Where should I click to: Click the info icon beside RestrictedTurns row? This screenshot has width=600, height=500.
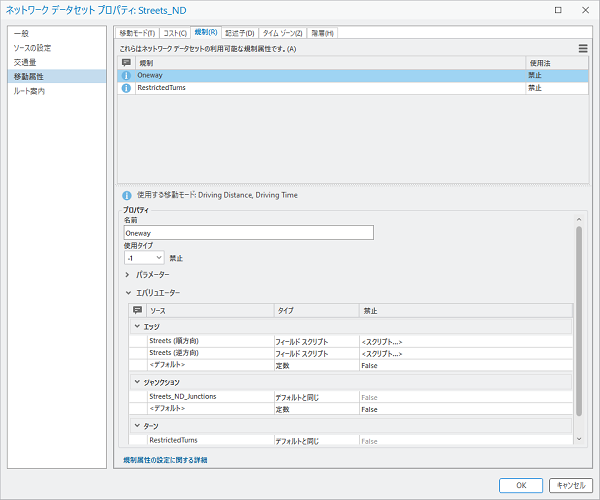[126, 88]
